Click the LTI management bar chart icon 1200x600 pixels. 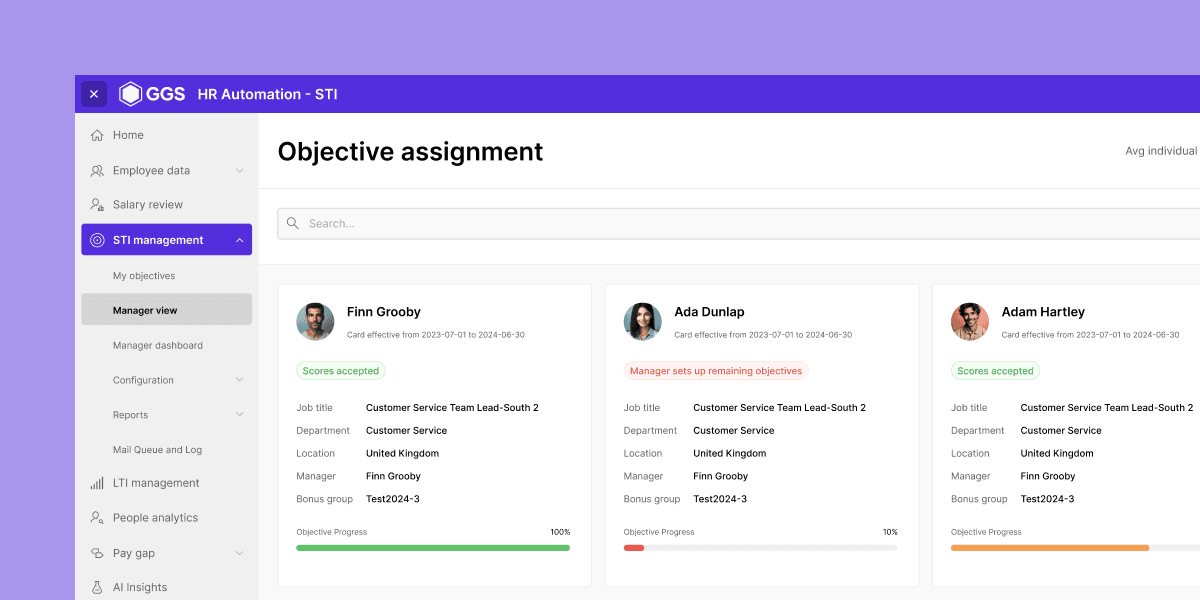pyautogui.click(x=97, y=483)
